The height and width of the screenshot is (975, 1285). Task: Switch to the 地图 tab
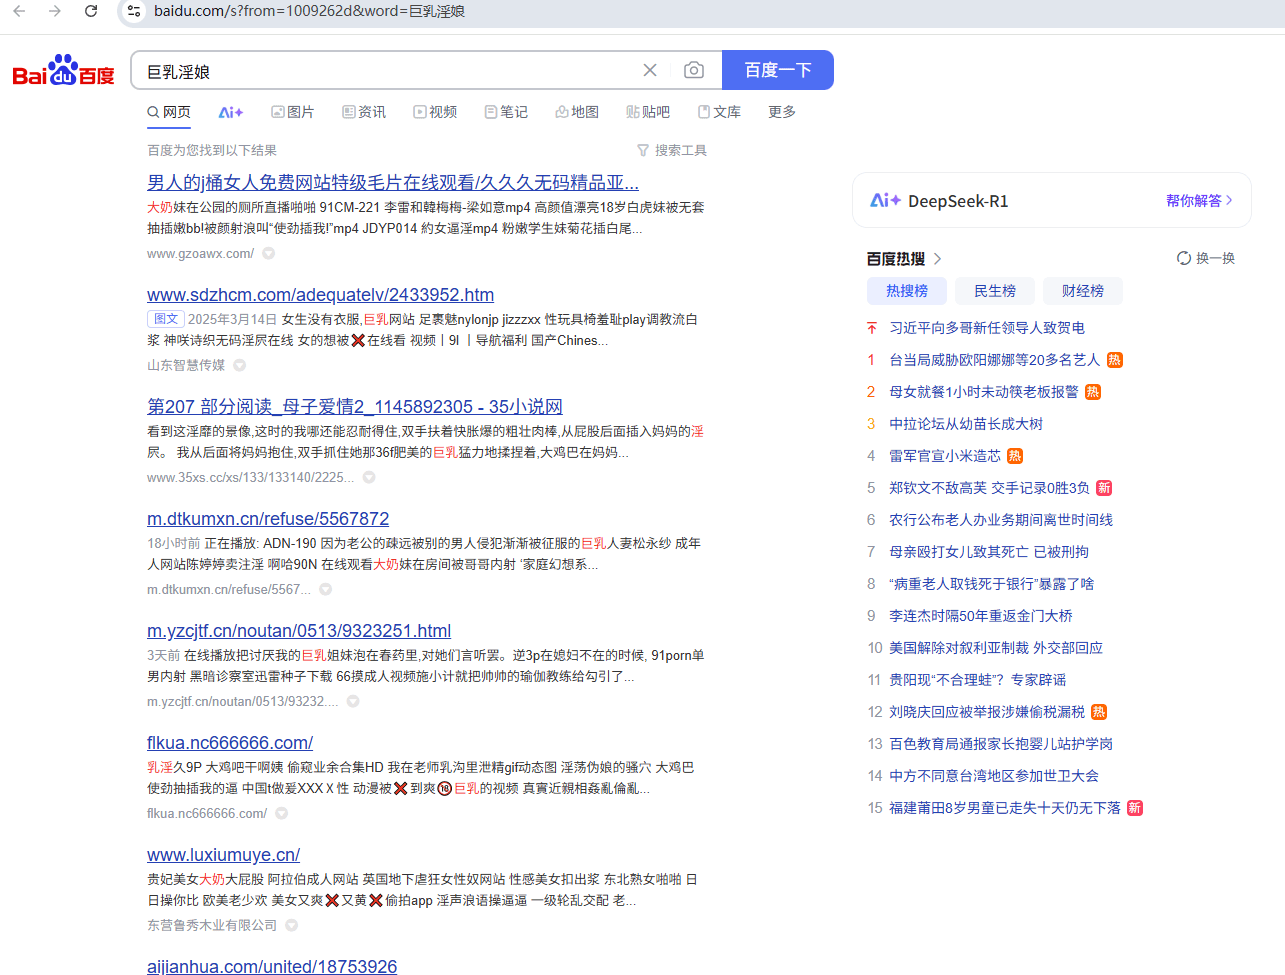point(577,112)
